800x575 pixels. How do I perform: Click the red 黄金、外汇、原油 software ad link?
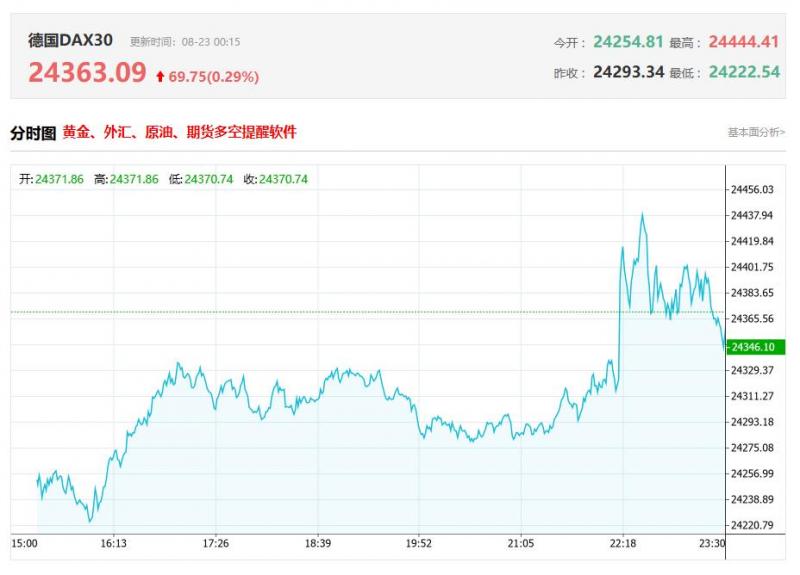[180, 132]
